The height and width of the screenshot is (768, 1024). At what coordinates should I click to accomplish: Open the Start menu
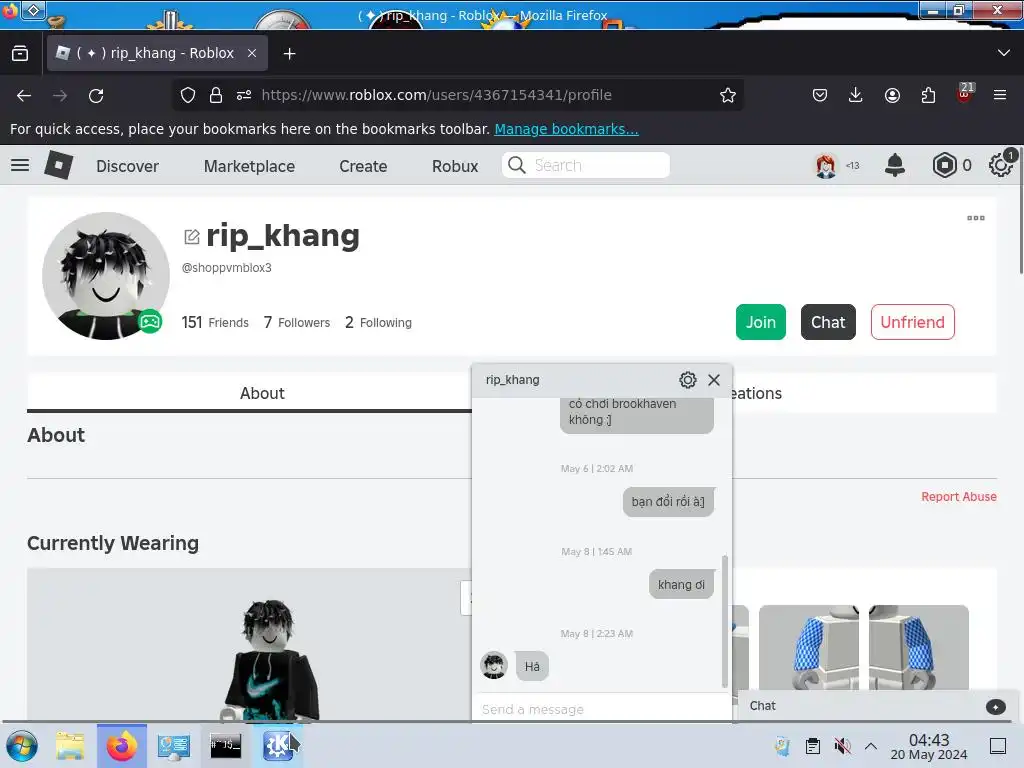pyautogui.click(x=22, y=746)
